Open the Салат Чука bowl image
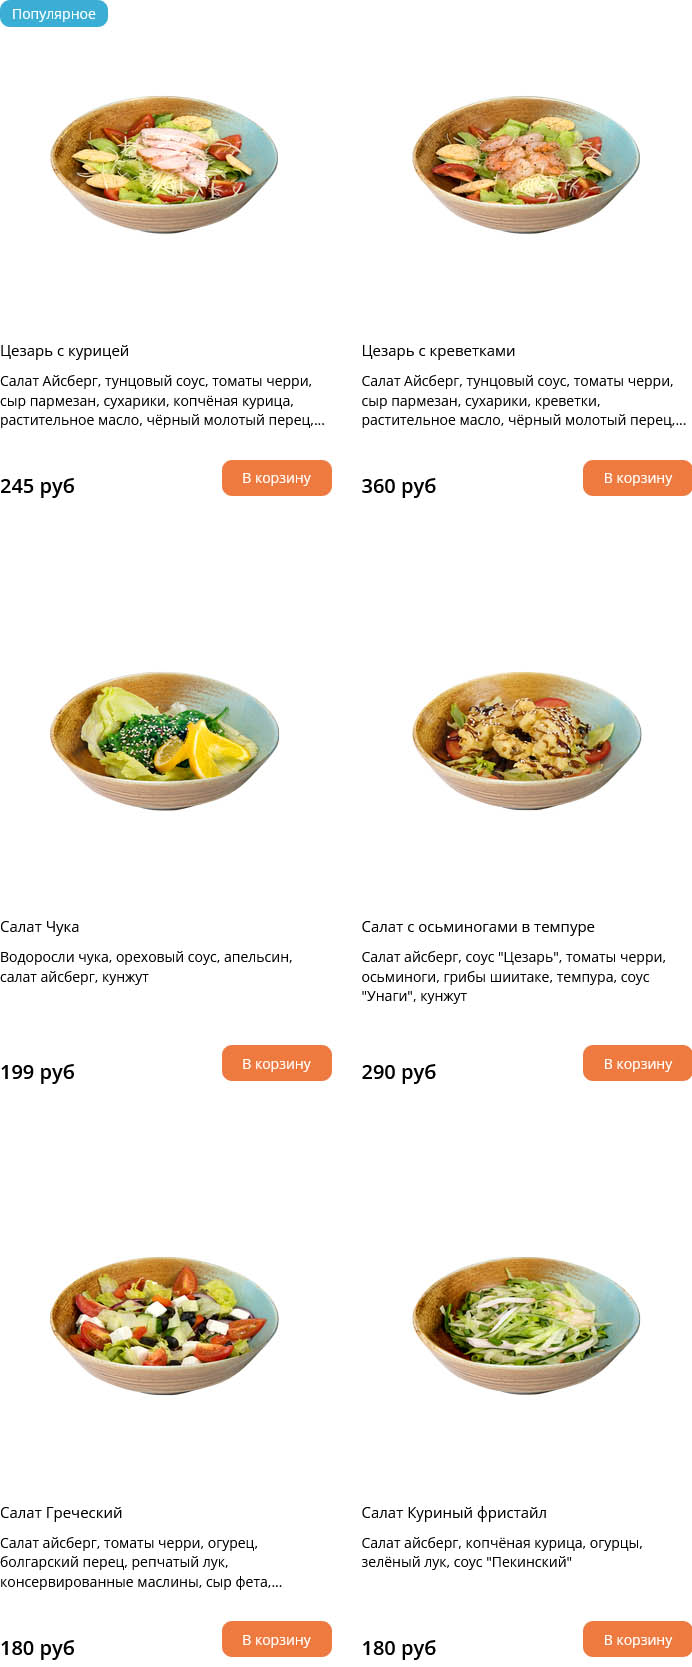 click(x=165, y=740)
